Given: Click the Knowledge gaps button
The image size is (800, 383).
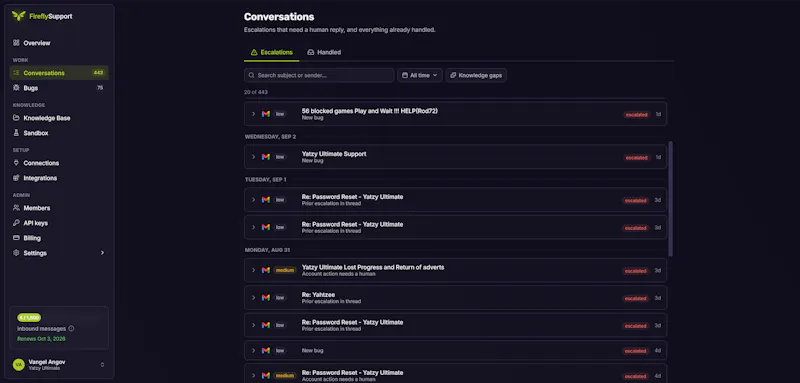Looking at the screenshot, I should point(476,75).
